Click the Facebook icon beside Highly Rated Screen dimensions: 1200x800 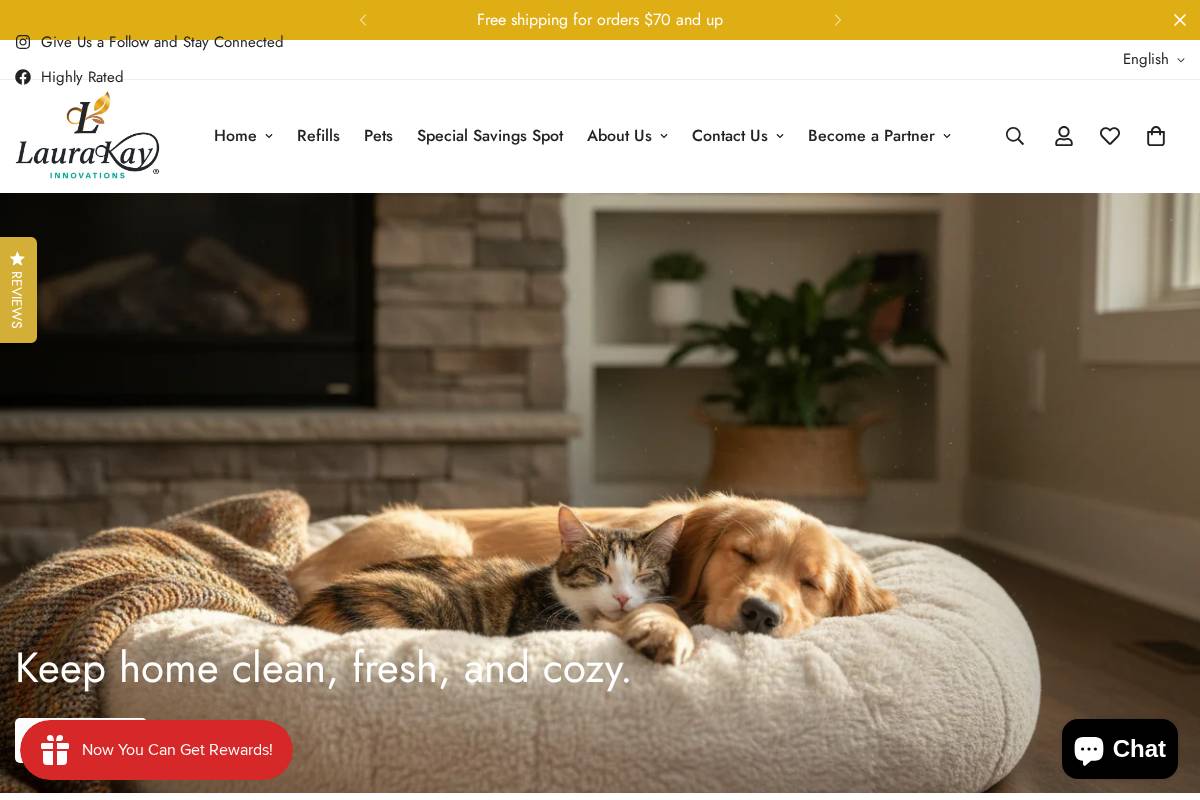tap(23, 77)
